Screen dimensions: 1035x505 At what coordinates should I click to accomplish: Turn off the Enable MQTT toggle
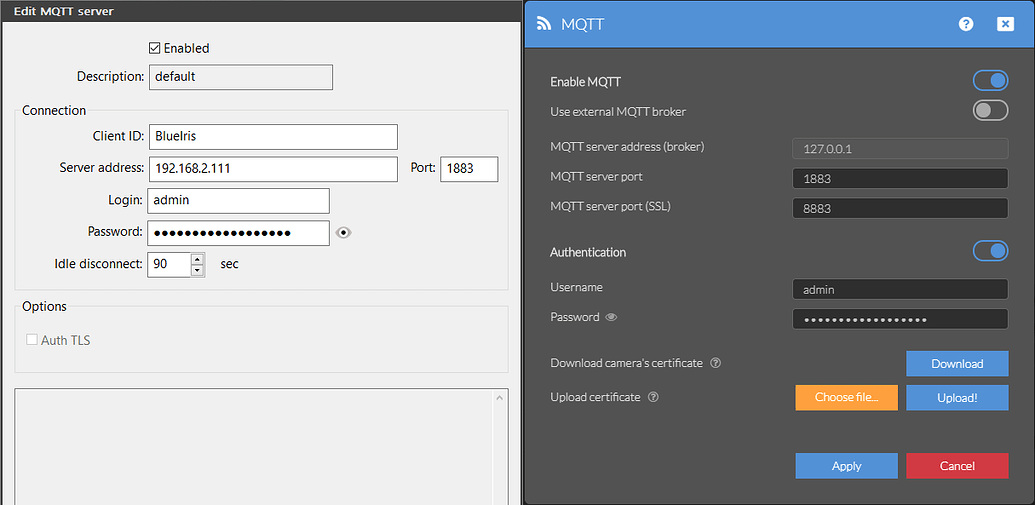(x=990, y=81)
